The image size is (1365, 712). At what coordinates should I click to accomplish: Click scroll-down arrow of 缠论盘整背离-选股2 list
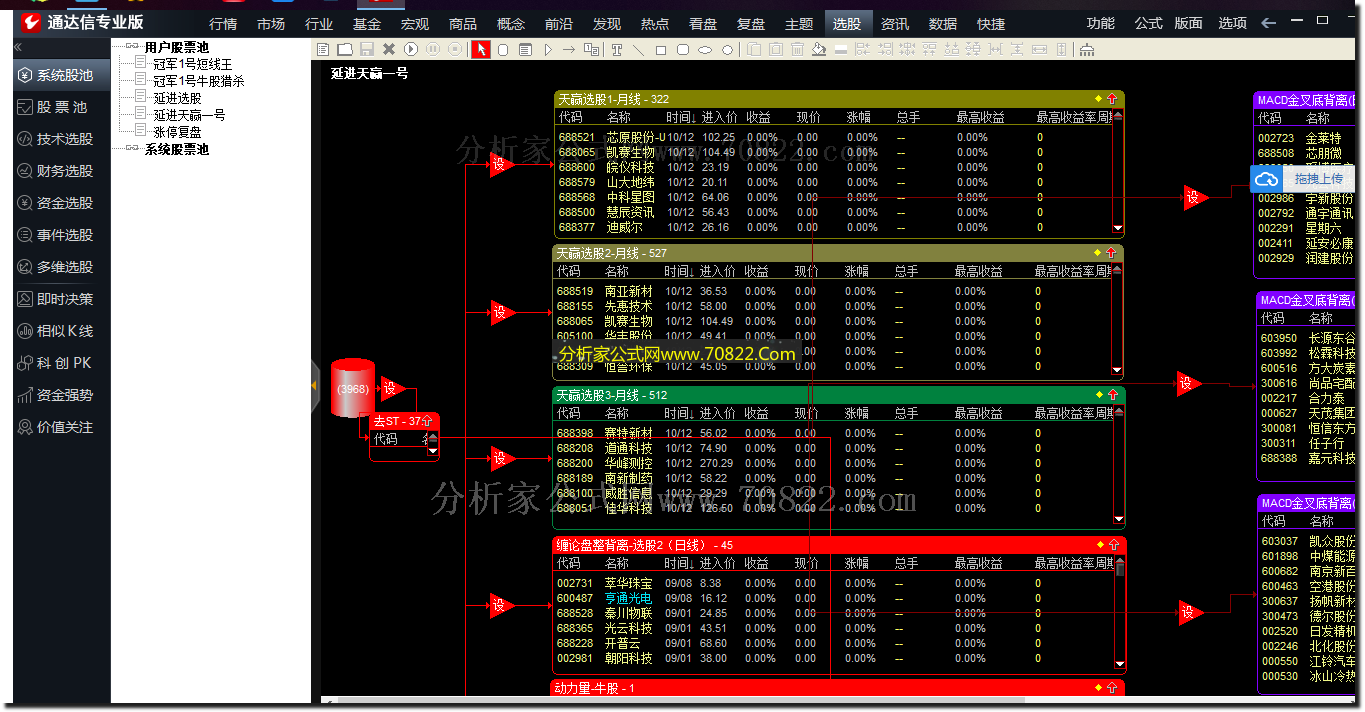[x=1120, y=664]
